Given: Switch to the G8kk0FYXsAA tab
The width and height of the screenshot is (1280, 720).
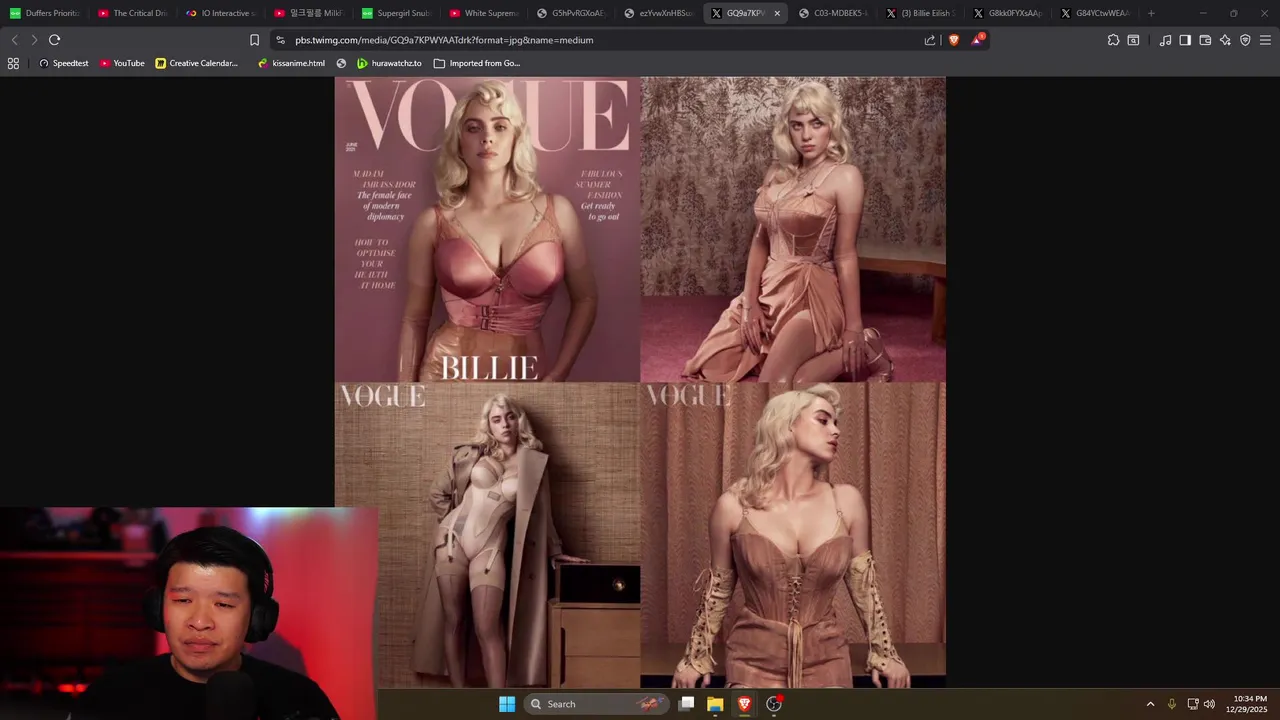Looking at the screenshot, I should 1010,13.
